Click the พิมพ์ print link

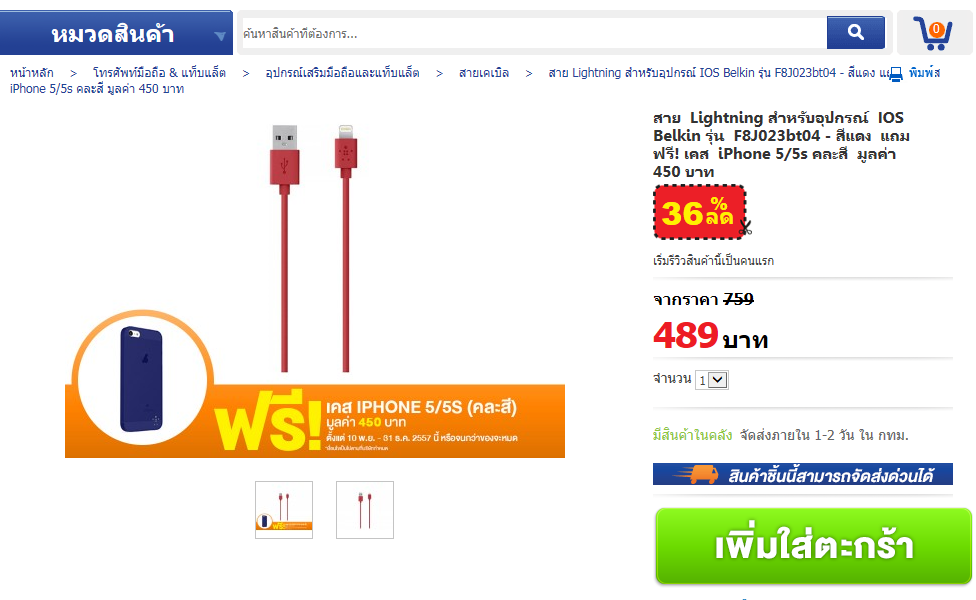click(x=924, y=73)
